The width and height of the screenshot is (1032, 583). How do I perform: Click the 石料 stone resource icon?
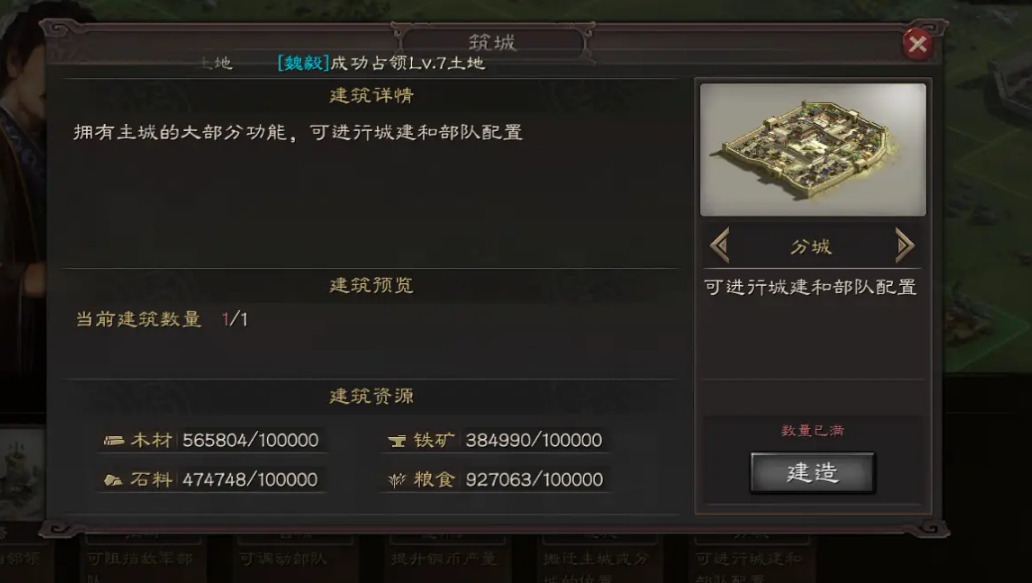pos(113,480)
